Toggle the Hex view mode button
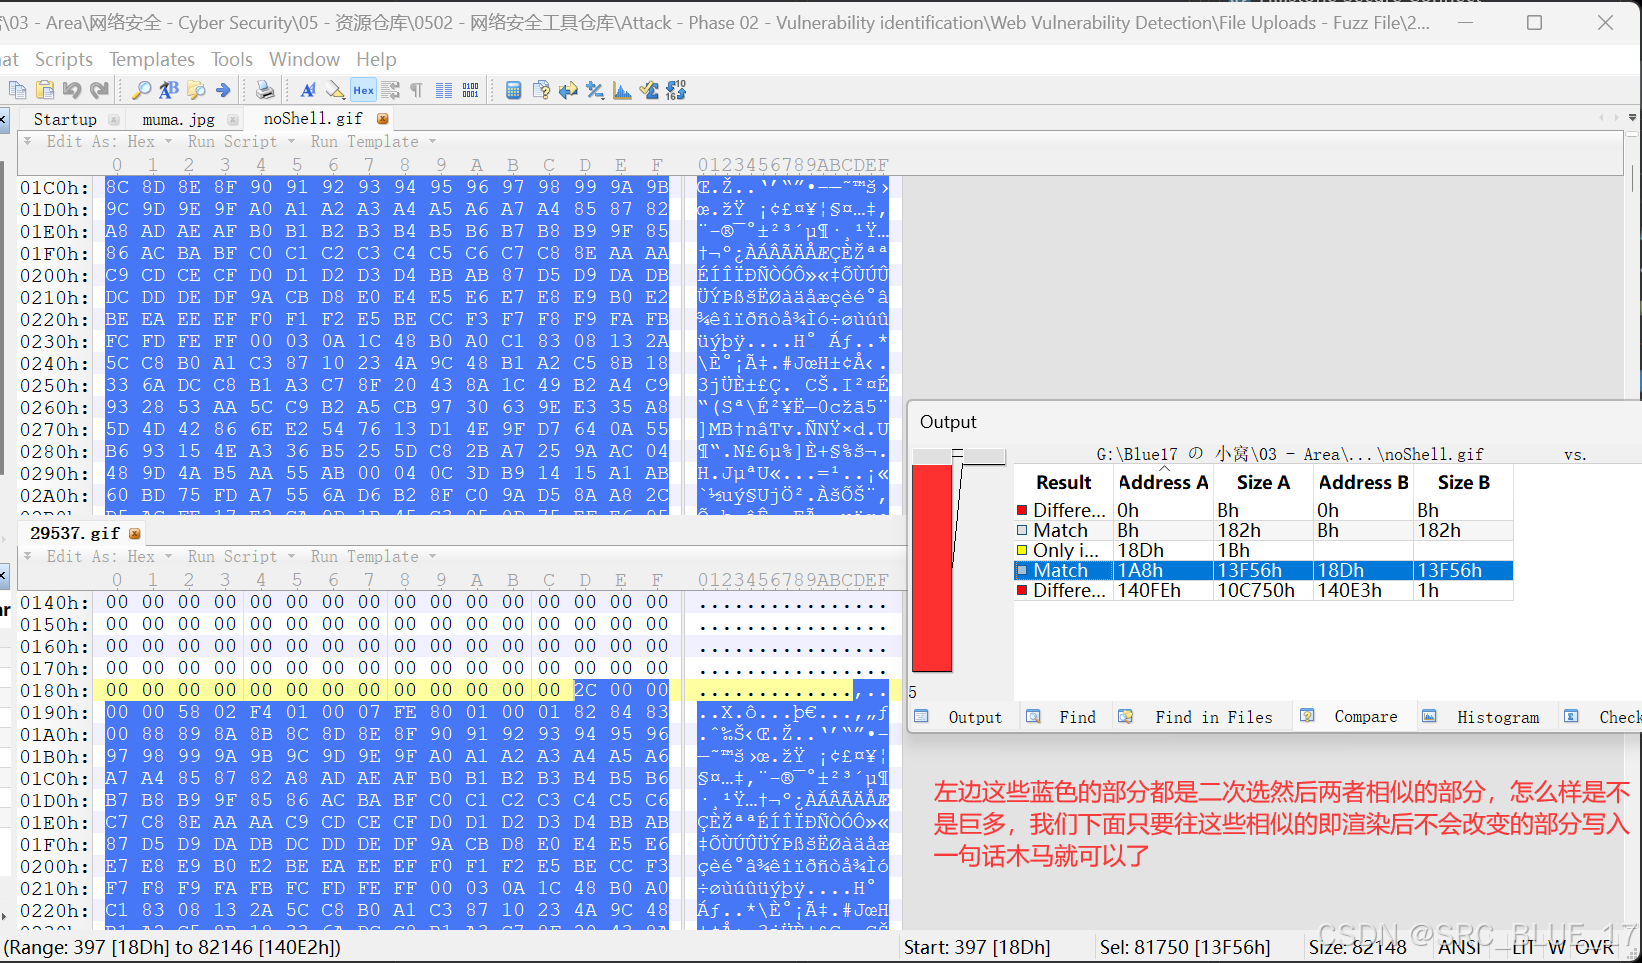Screen dimensions: 1642x963 pyautogui.click(x=363, y=90)
